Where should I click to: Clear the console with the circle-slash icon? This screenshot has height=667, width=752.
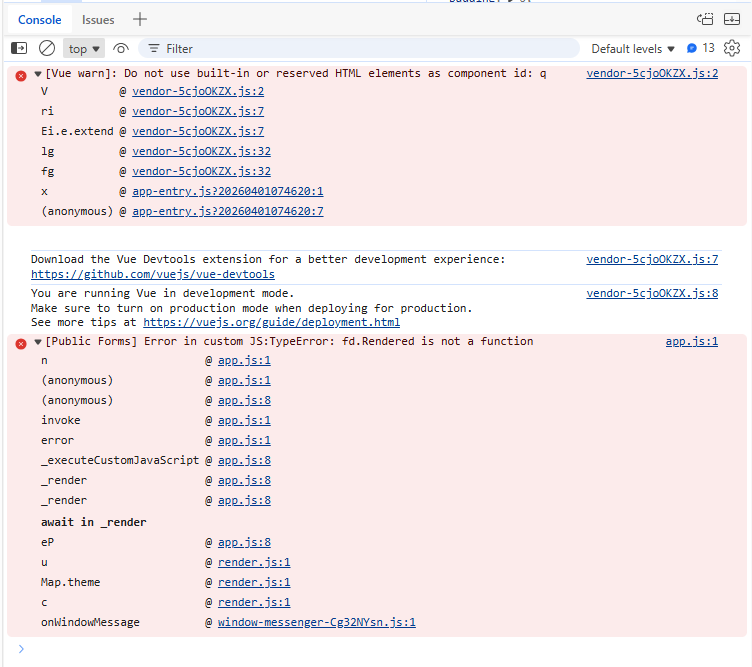(x=47, y=48)
